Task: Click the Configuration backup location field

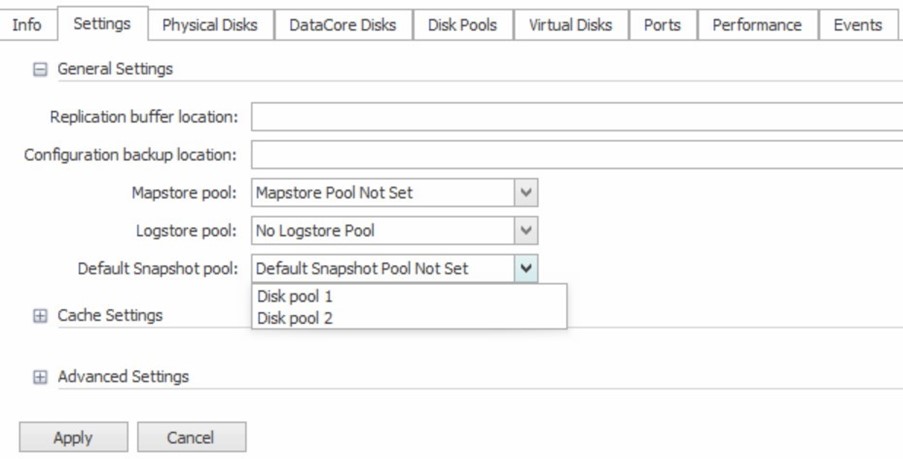Action: click(x=575, y=155)
